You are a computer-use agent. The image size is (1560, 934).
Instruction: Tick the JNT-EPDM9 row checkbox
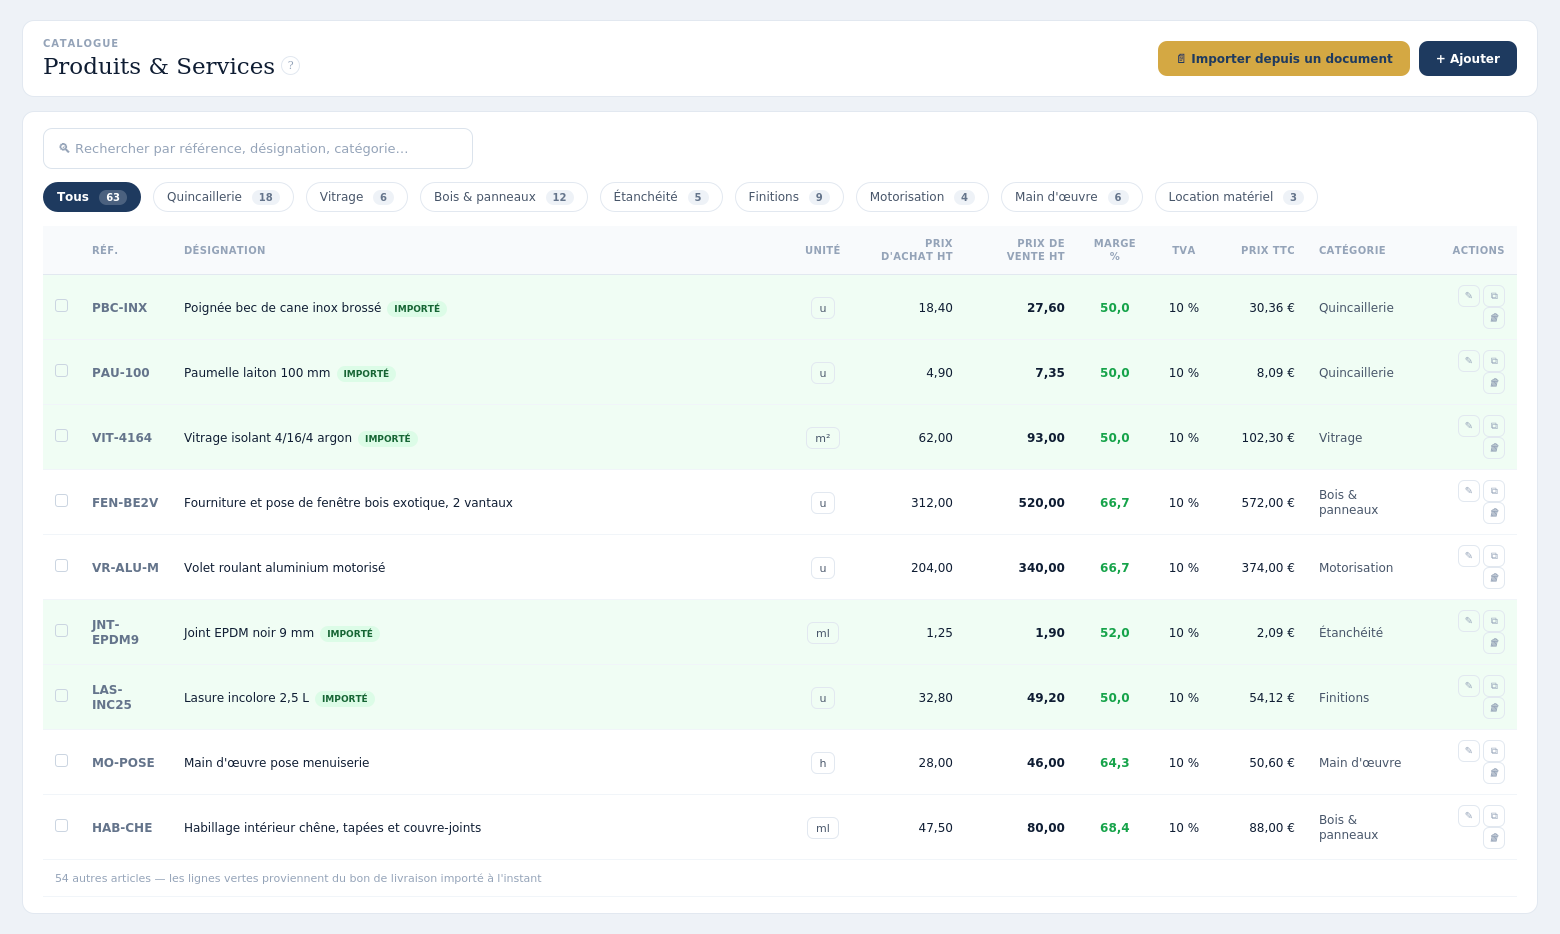pyautogui.click(x=62, y=631)
